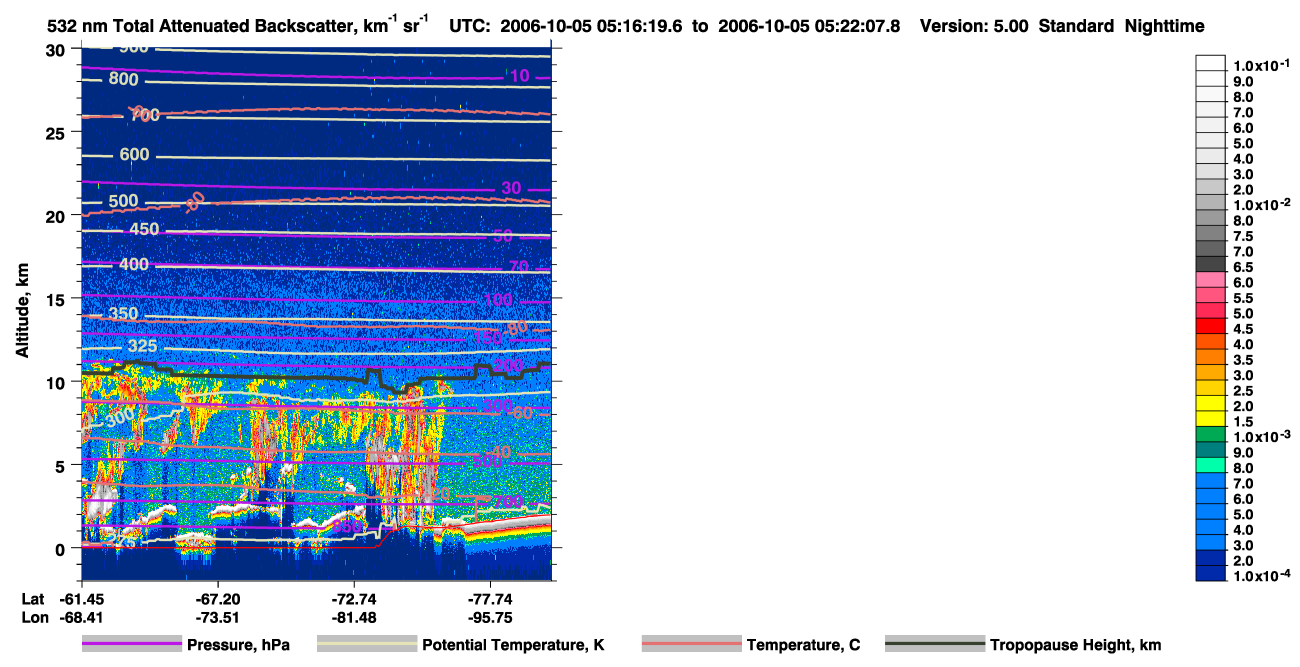Click the 'Lon' row label
This screenshot has height=667, width=1300.
(33, 618)
